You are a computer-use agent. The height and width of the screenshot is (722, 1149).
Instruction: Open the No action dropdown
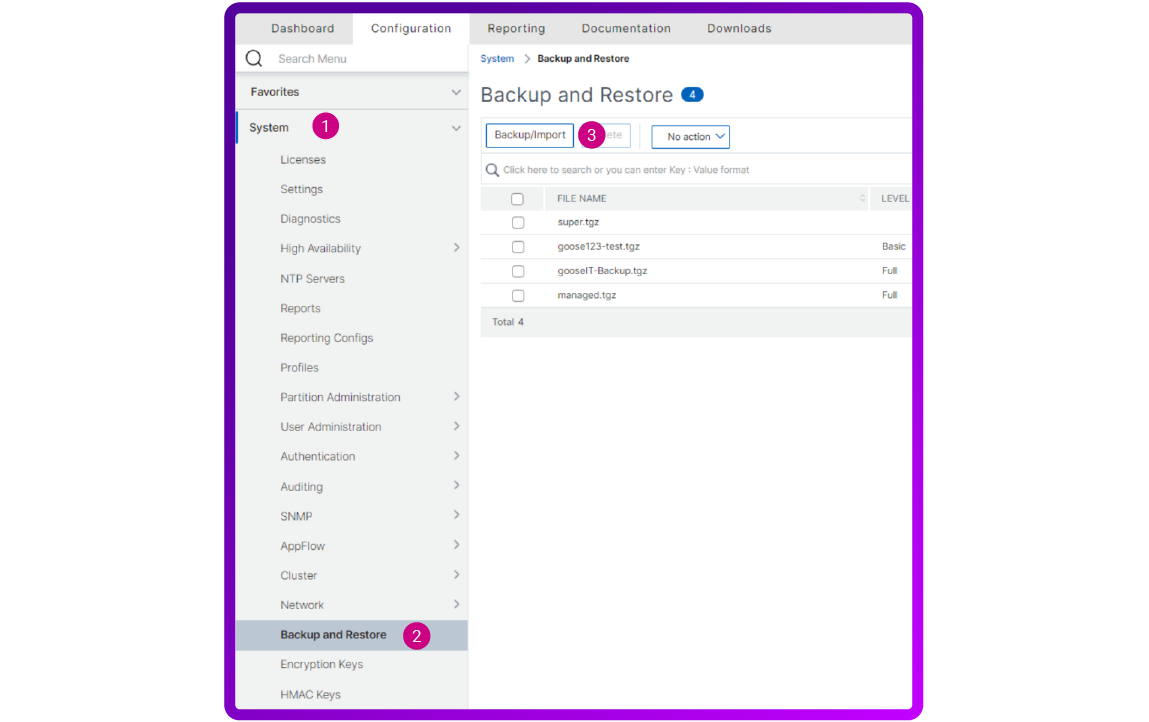[x=690, y=136]
